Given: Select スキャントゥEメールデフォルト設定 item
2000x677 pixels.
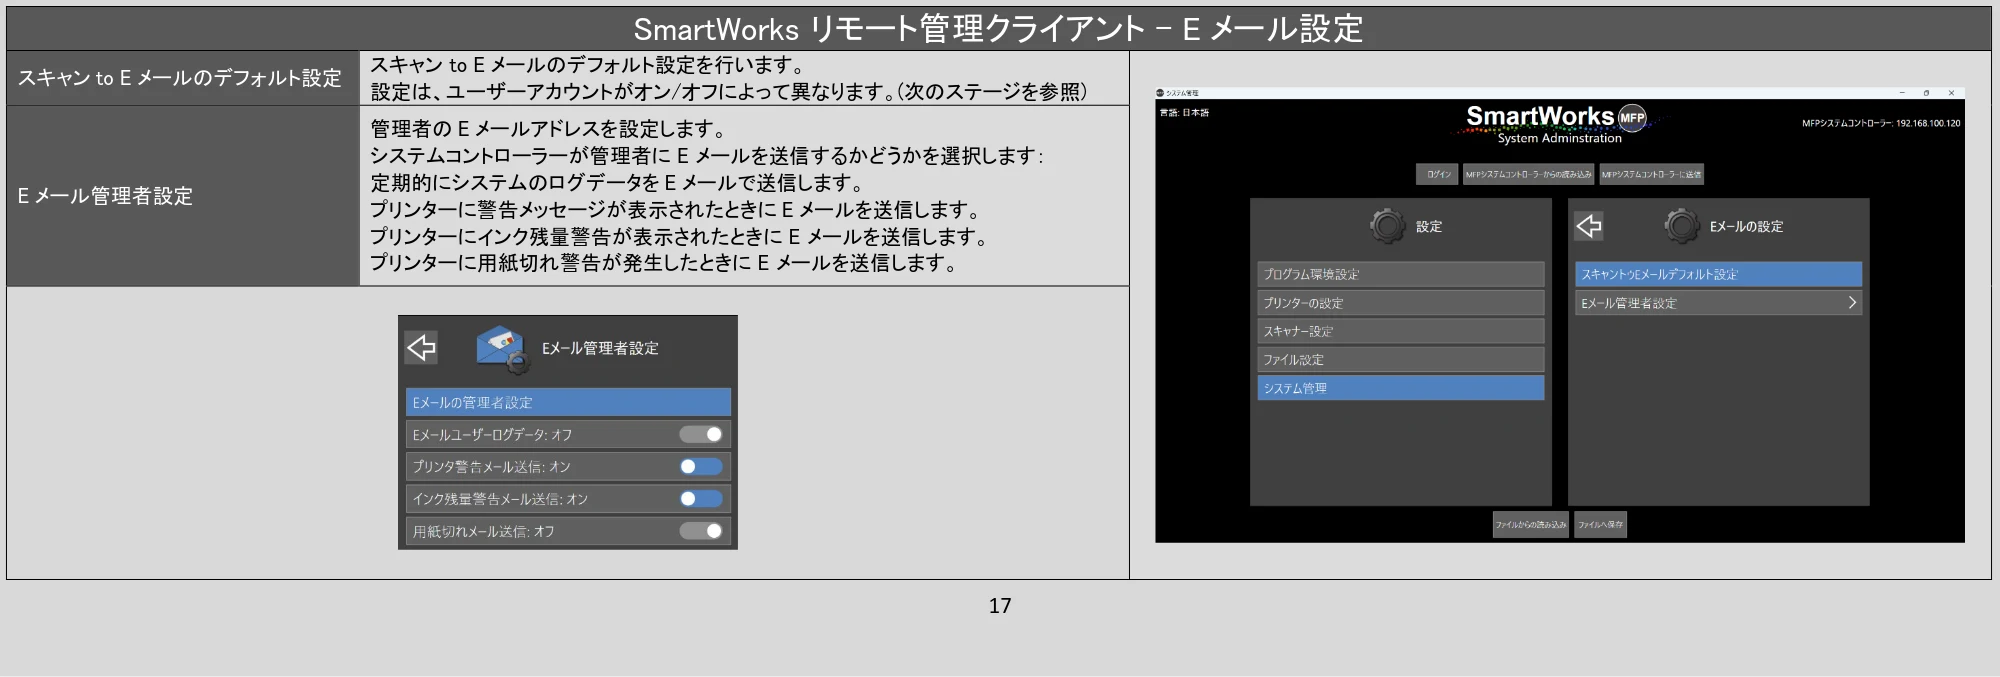Looking at the screenshot, I should click(1718, 274).
